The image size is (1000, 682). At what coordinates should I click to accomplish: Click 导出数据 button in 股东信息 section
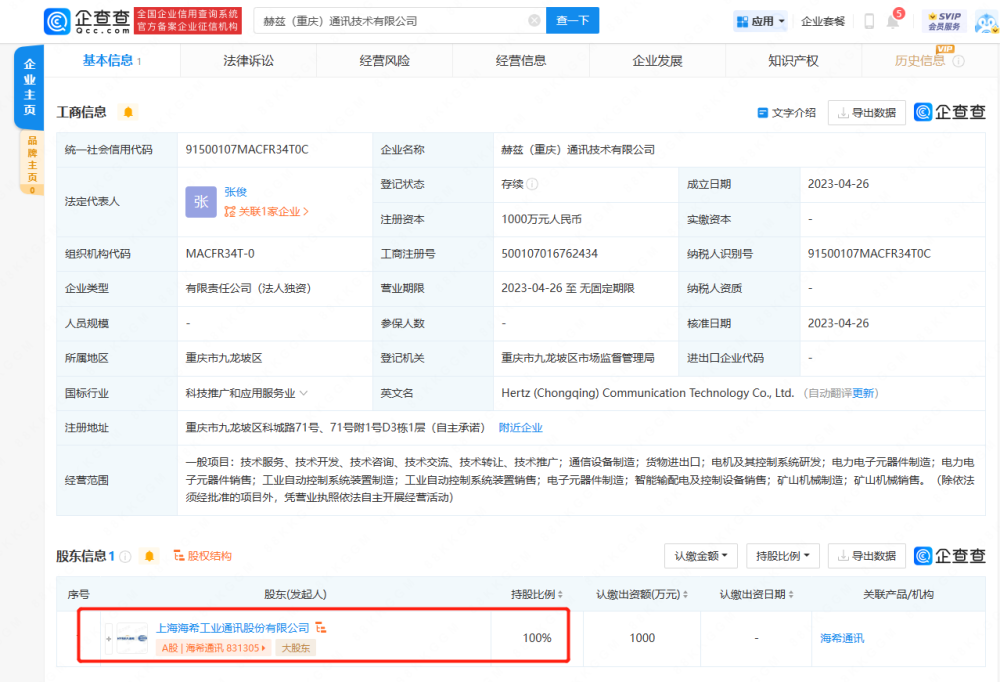pos(867,556)
